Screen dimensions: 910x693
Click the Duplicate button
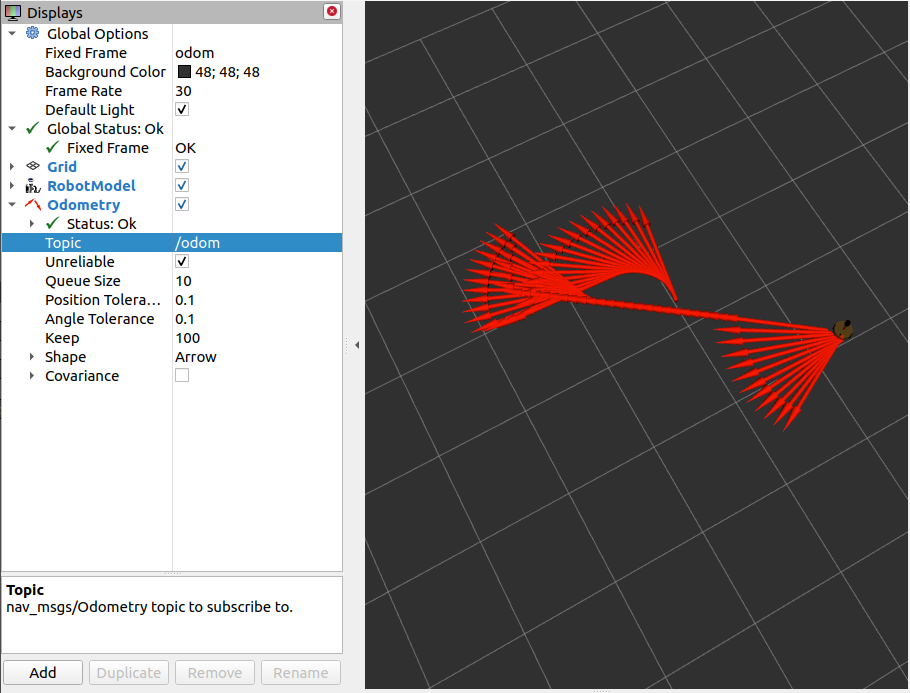coord(129,672)
